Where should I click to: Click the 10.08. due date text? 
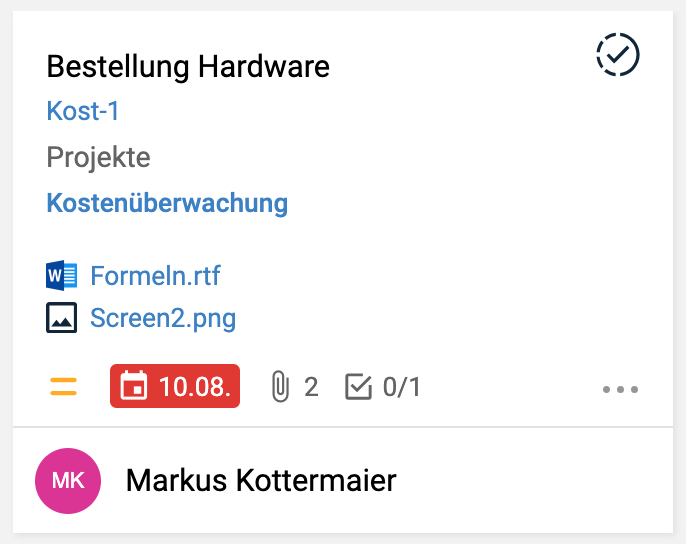pos(195,387)
